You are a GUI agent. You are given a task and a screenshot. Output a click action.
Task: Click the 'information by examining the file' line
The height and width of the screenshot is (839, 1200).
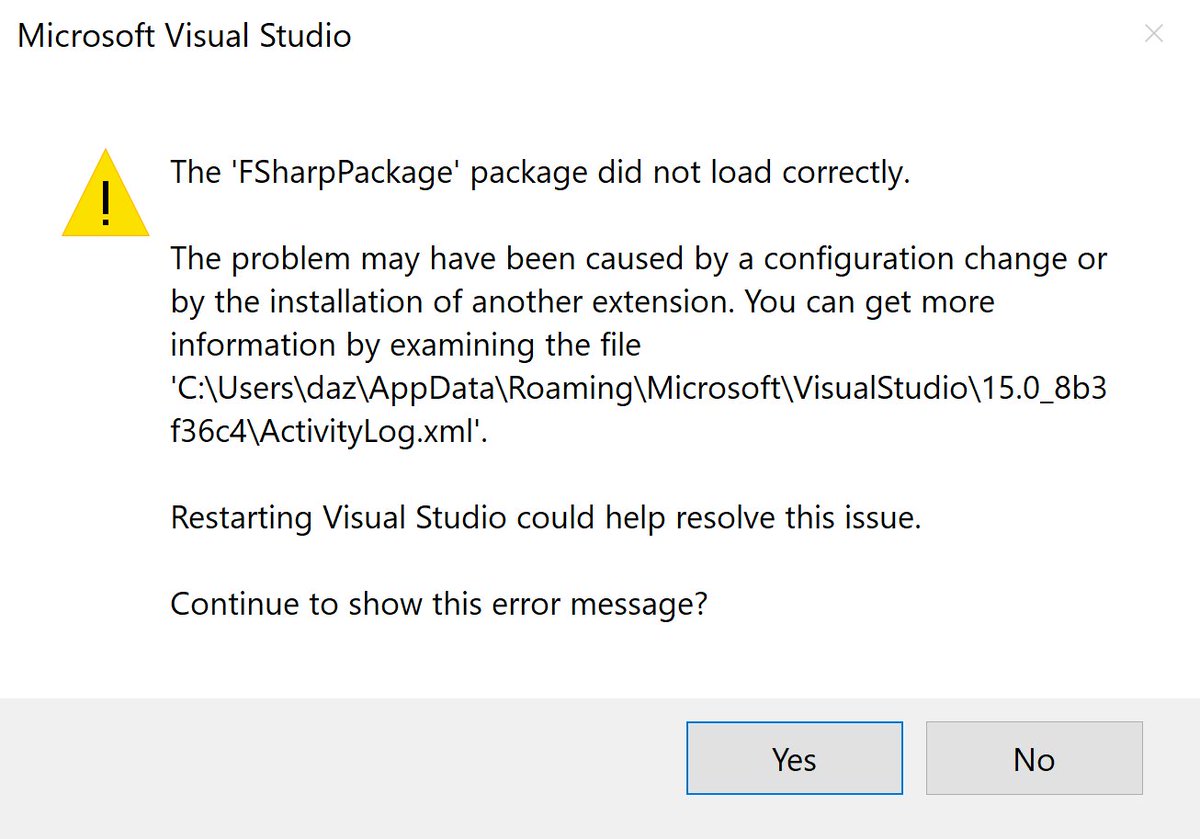click(x=405, y=345)
